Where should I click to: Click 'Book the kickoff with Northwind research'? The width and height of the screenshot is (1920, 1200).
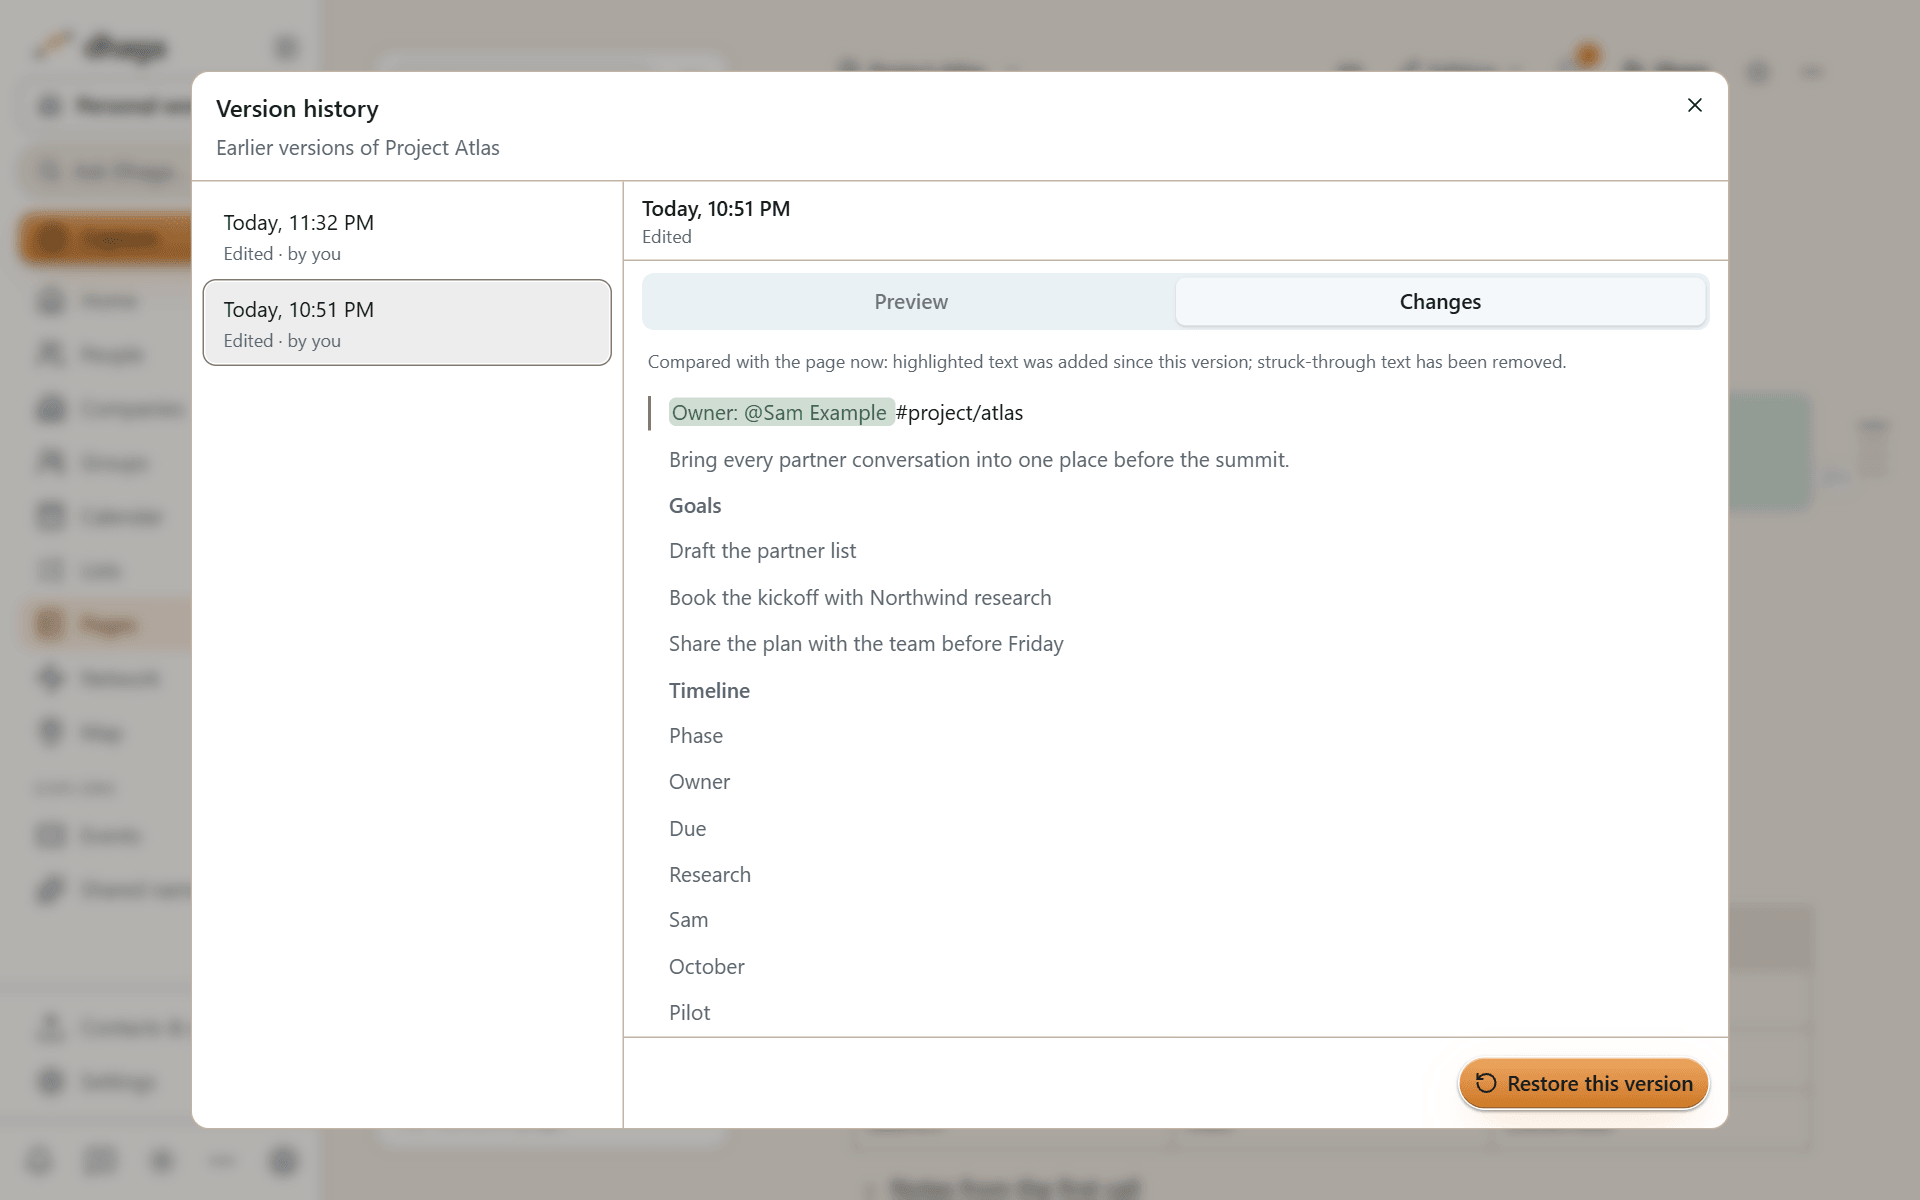tap(860, 598)
